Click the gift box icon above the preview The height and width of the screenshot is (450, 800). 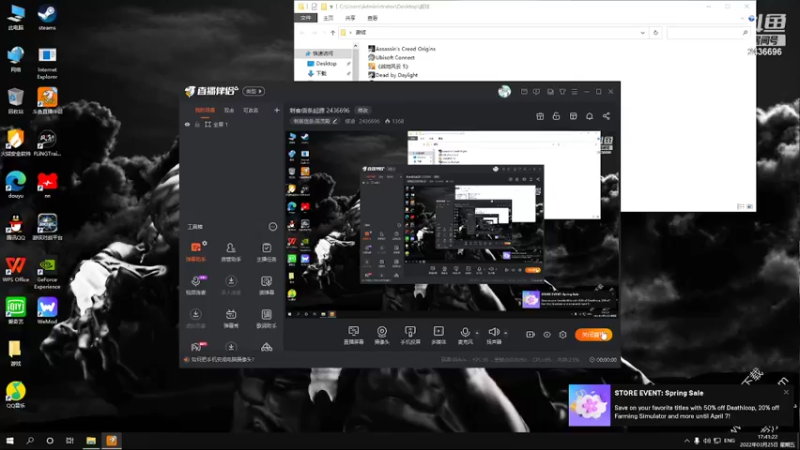(x=540, y=116)
